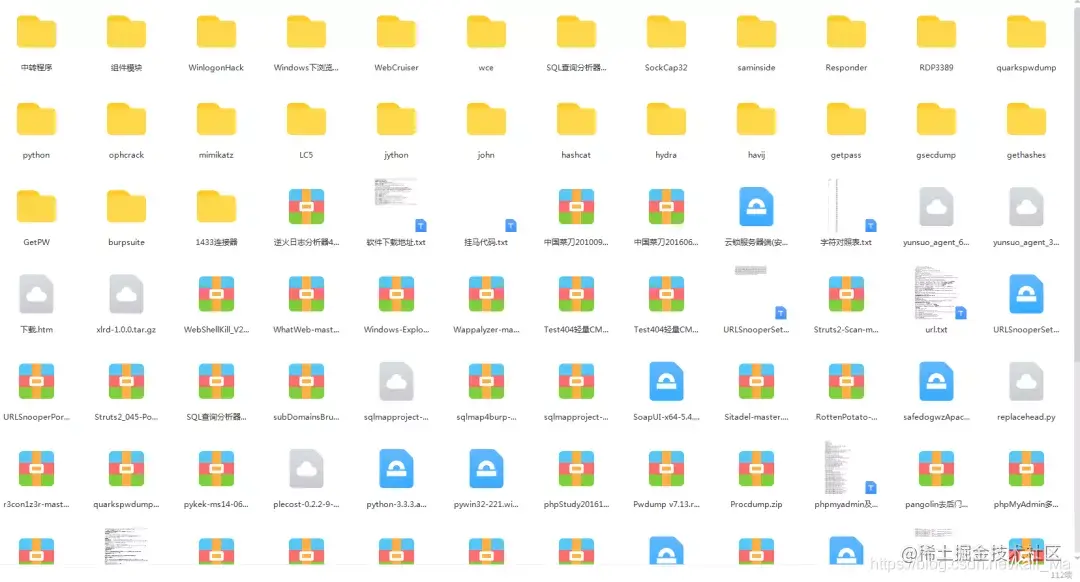This screenshot has width=1080, height=582.
Task: Select the Sitadel-master archive
Action: (x=756, y=382)
